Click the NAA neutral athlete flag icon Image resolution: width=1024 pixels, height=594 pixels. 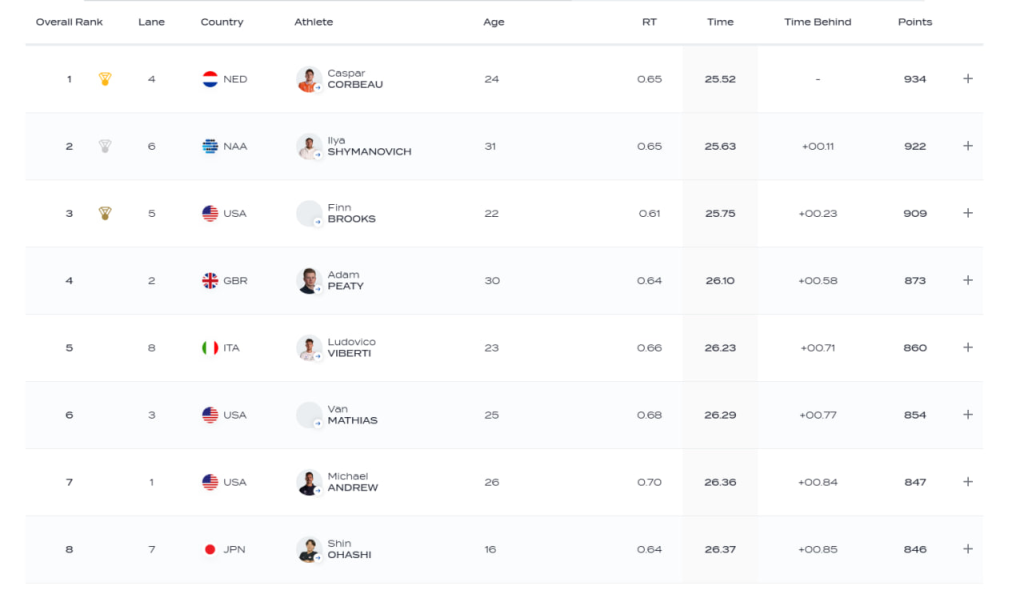pyautogui.click(x=210, y=146)
